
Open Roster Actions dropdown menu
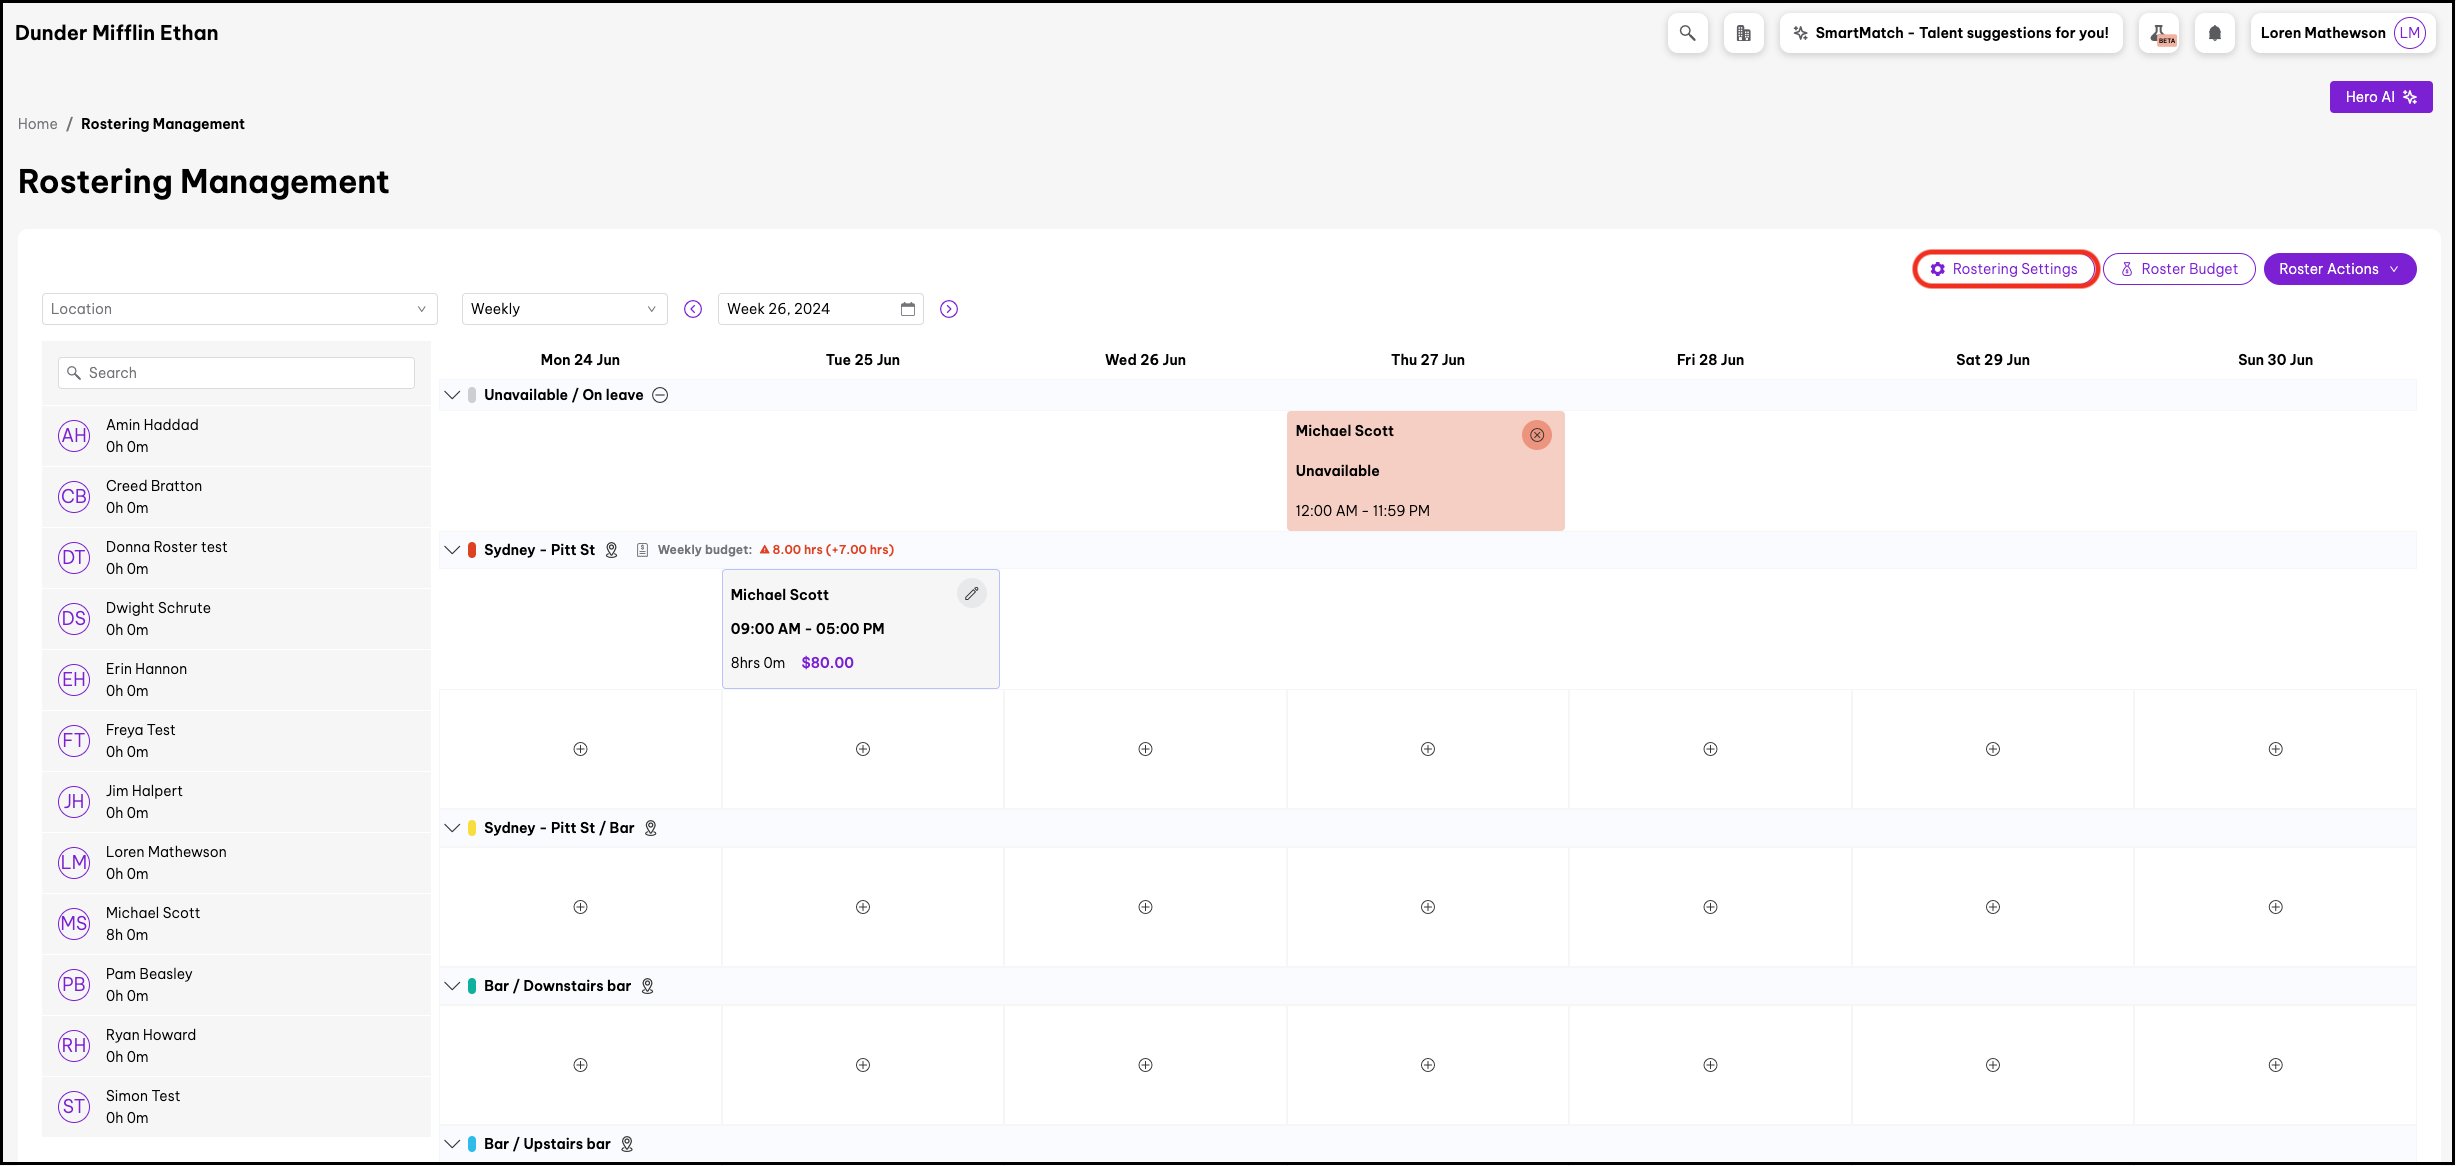coord(2339,269)
